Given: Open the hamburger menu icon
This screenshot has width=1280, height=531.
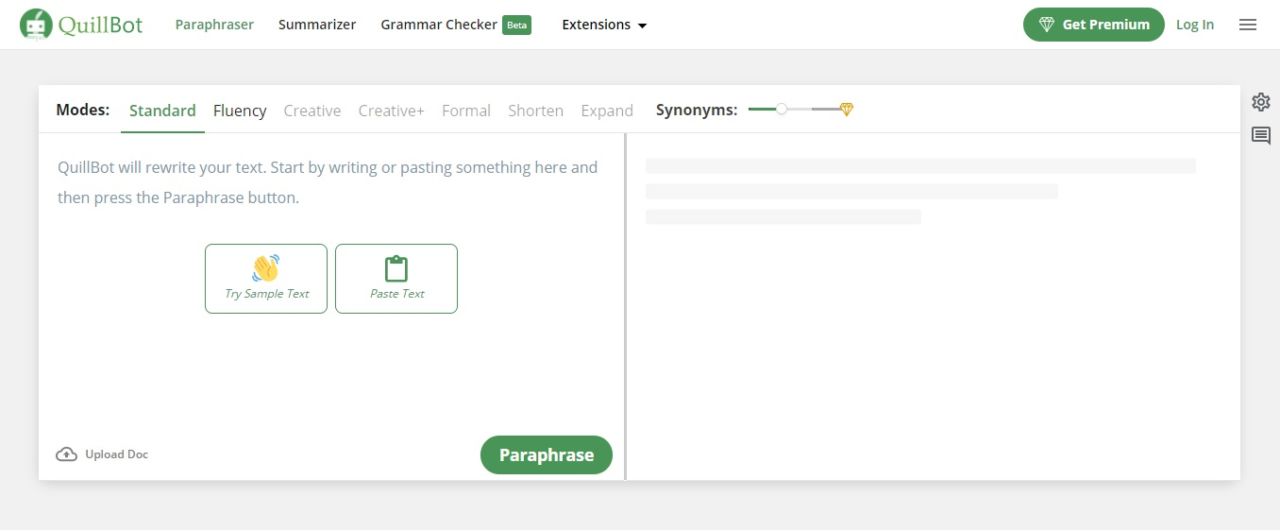Looking at the screenshot, I should point(1248,25).
